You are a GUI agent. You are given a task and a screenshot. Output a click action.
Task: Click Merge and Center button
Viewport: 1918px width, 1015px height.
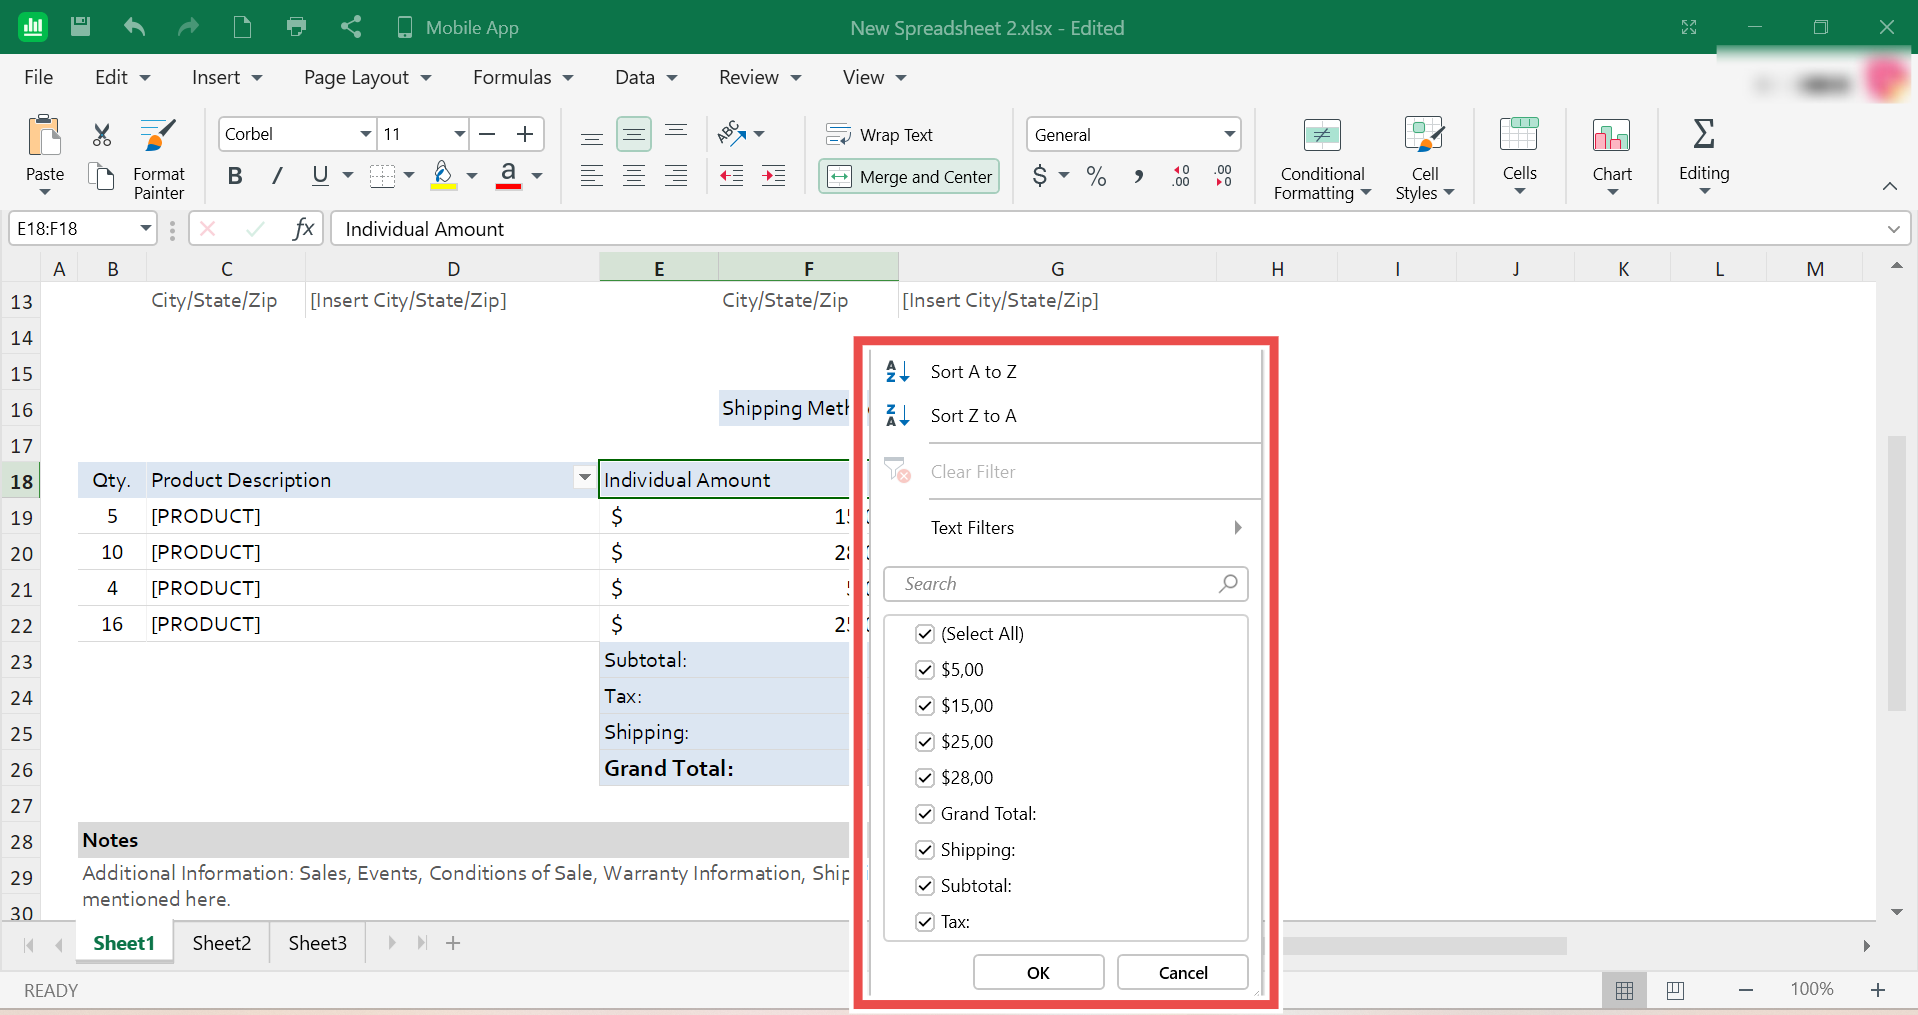[909, 177]
